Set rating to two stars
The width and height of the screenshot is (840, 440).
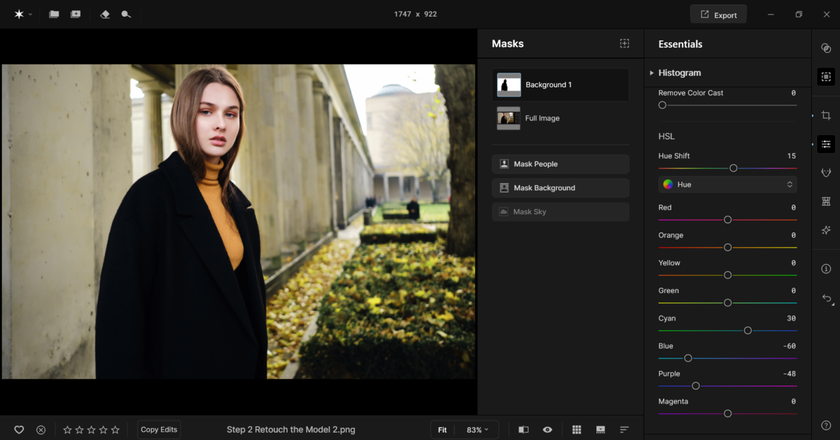point(79,430)
